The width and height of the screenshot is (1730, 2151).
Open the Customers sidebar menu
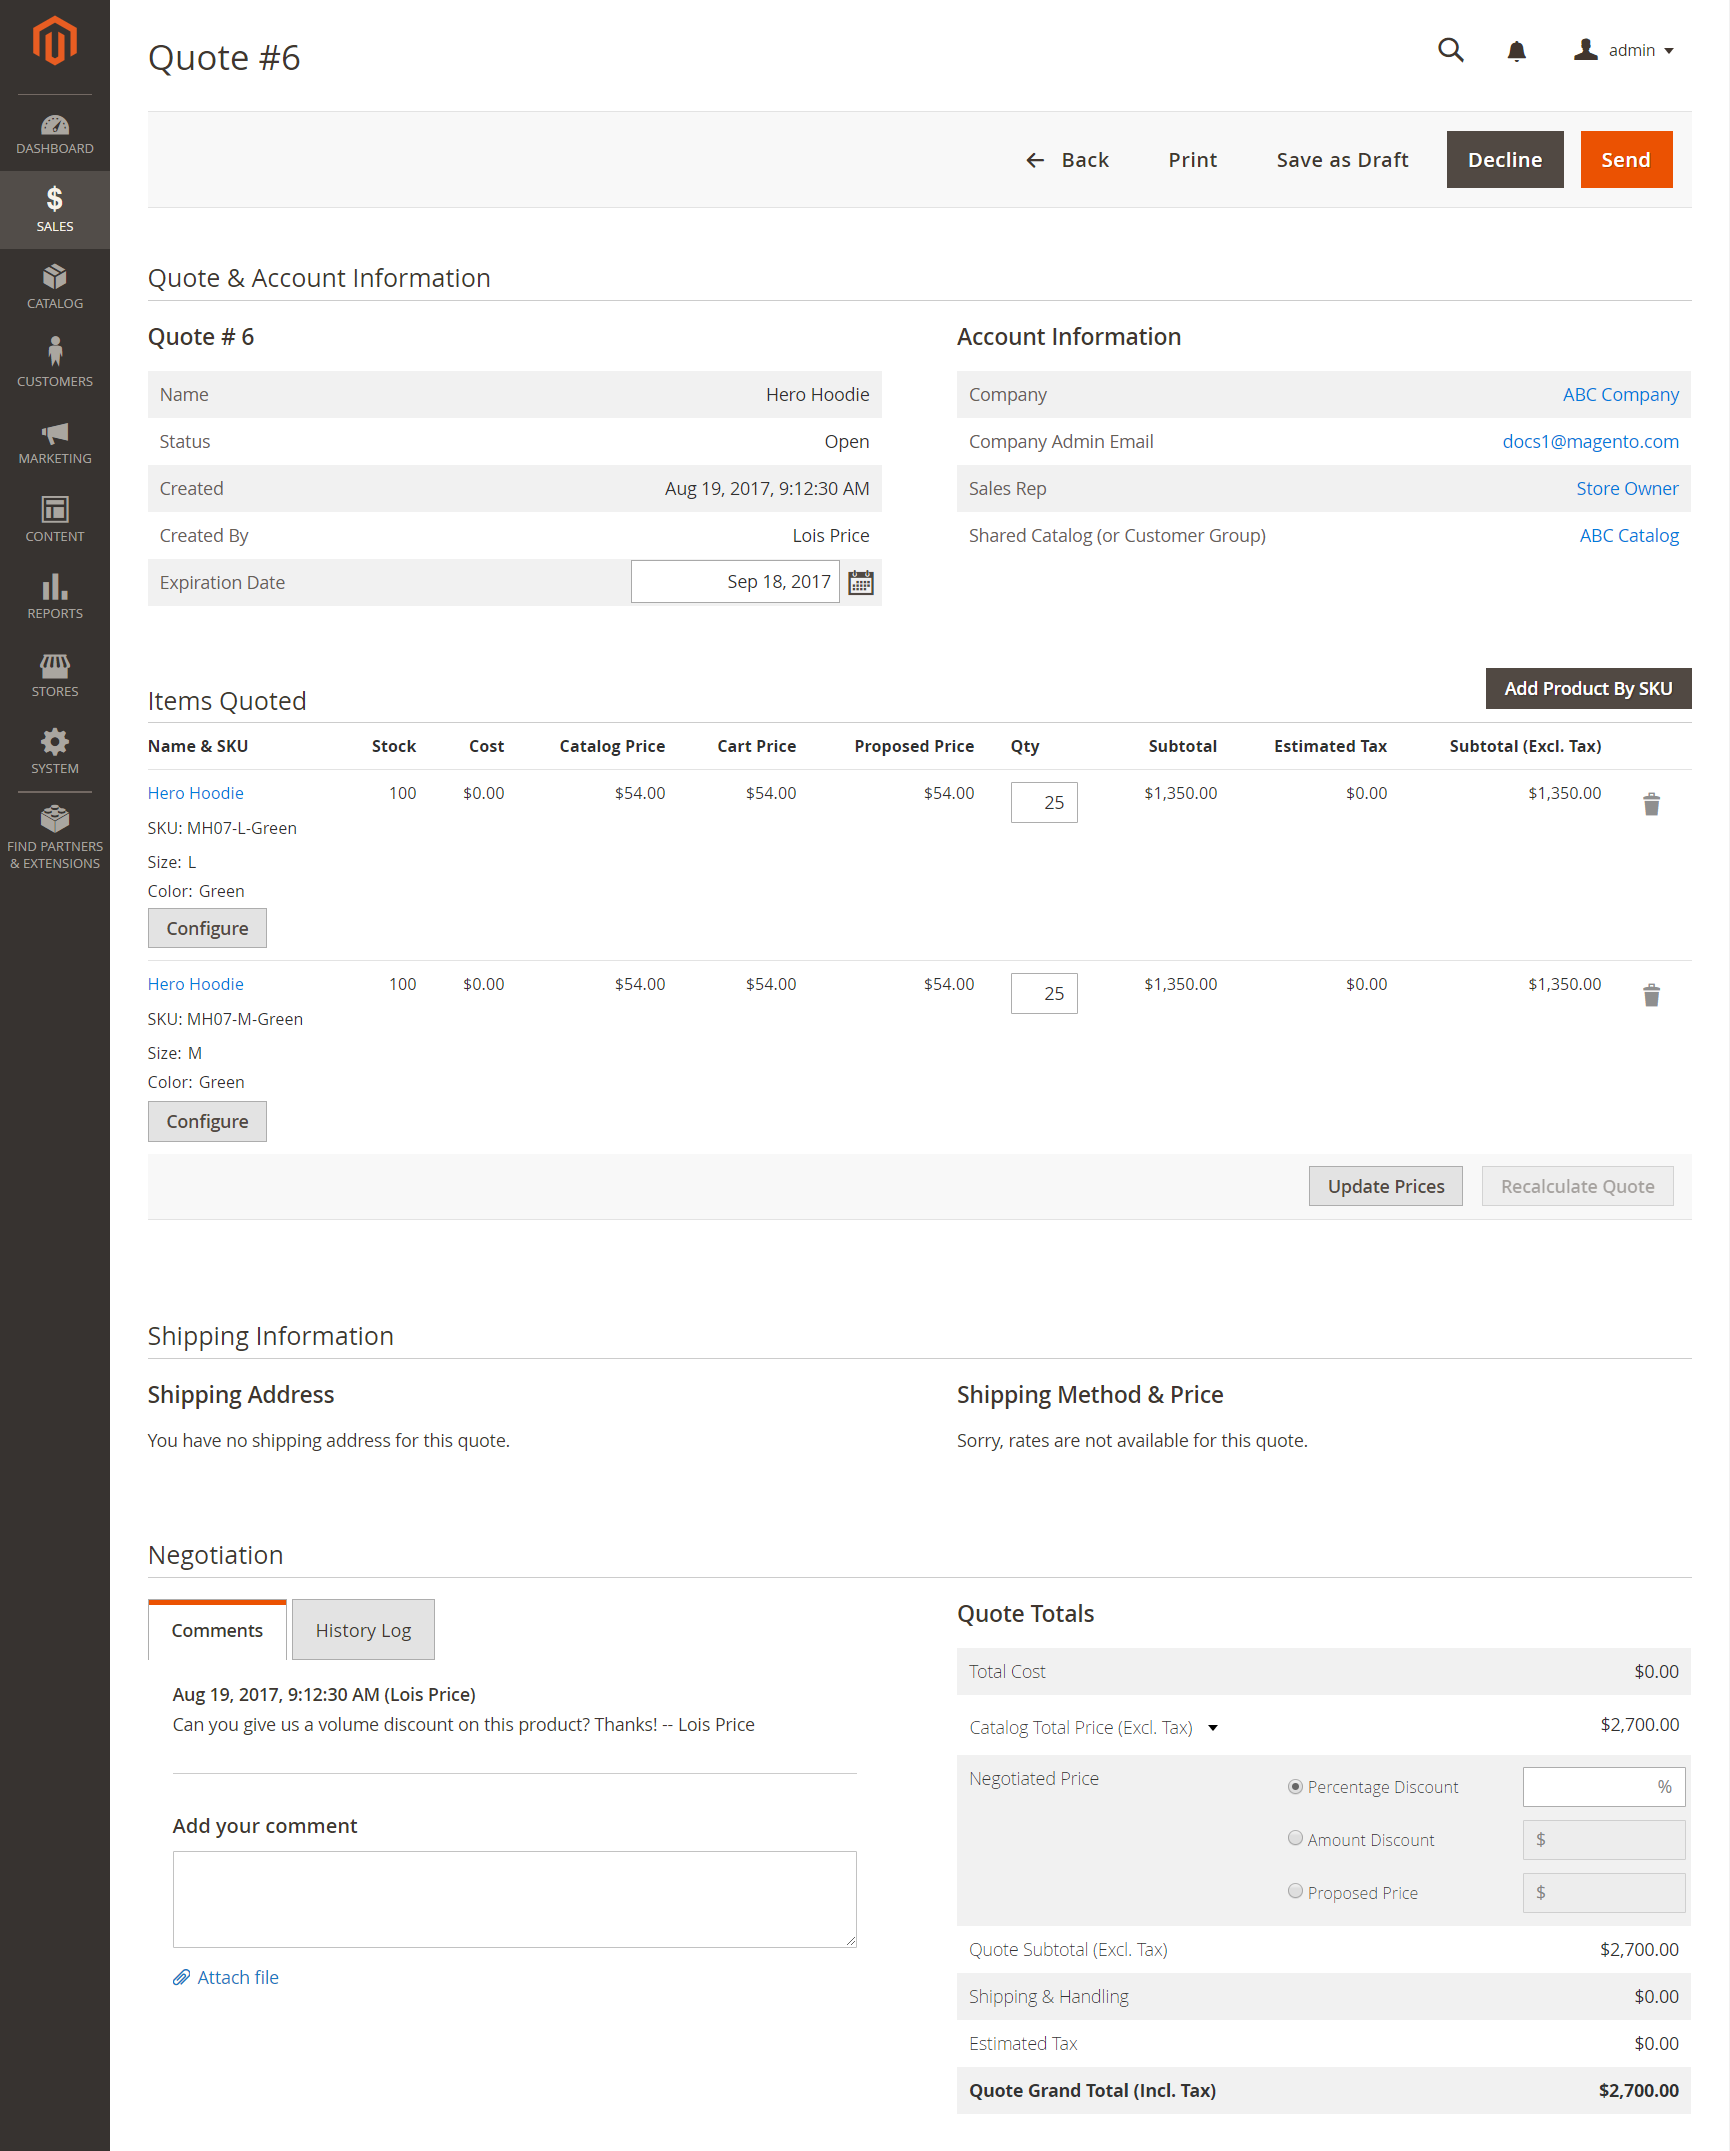tap(55, 364)
